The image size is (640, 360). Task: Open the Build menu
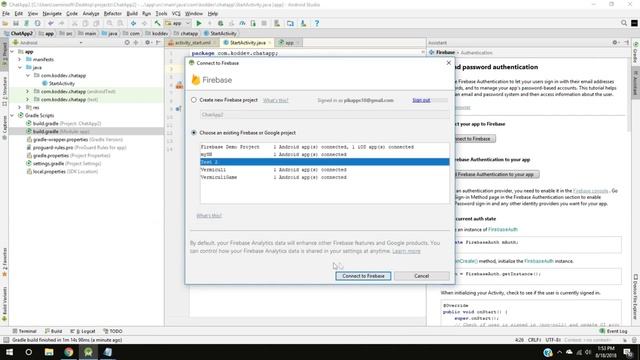point(132,13)
